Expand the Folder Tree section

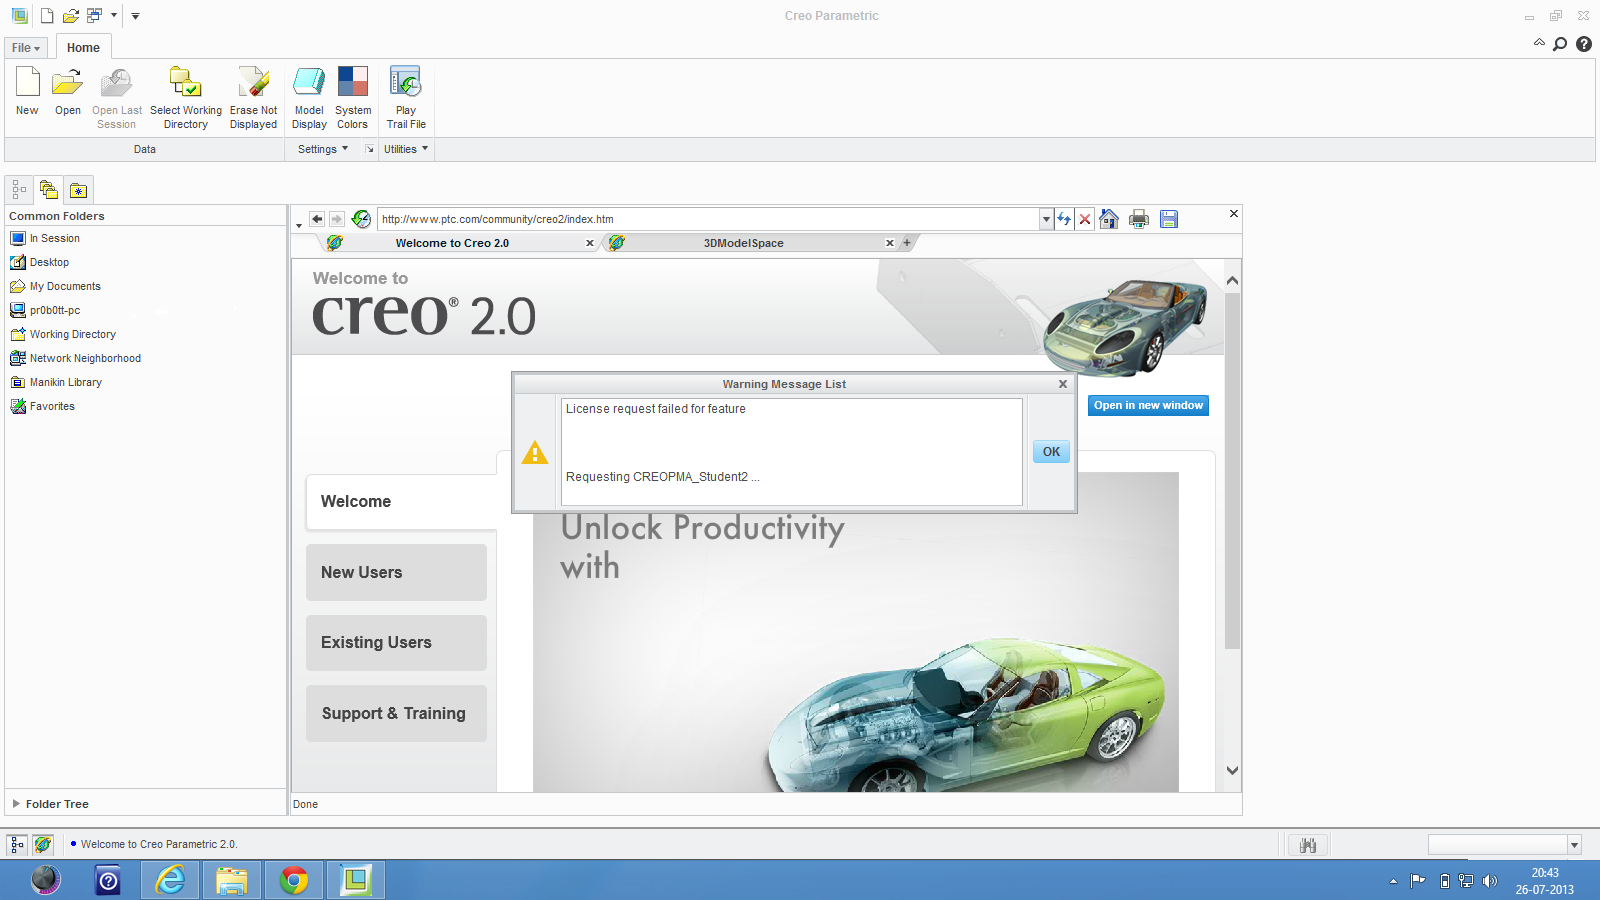point(16,803)
